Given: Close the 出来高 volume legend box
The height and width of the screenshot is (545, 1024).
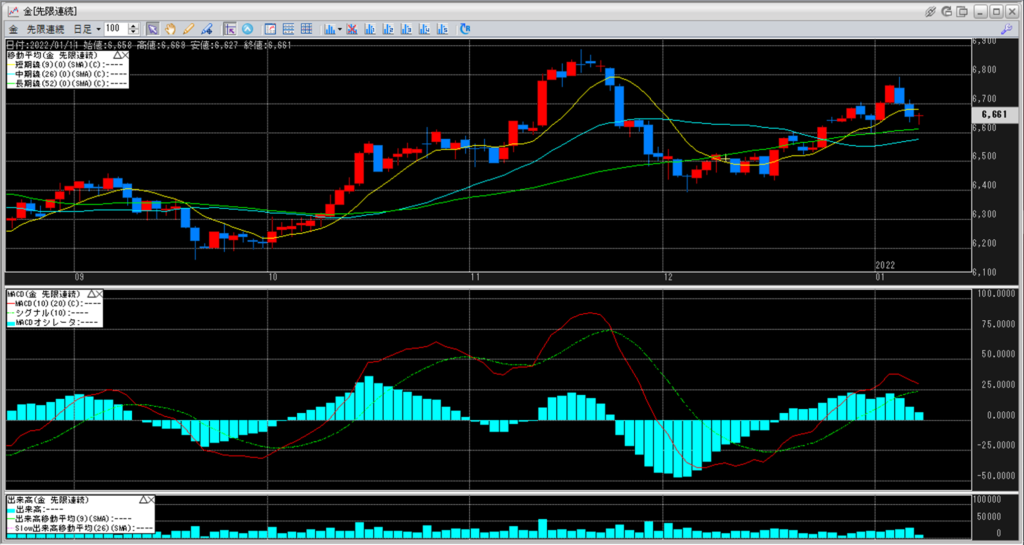Looking at the screenshot, I should [x=152, y=498].
